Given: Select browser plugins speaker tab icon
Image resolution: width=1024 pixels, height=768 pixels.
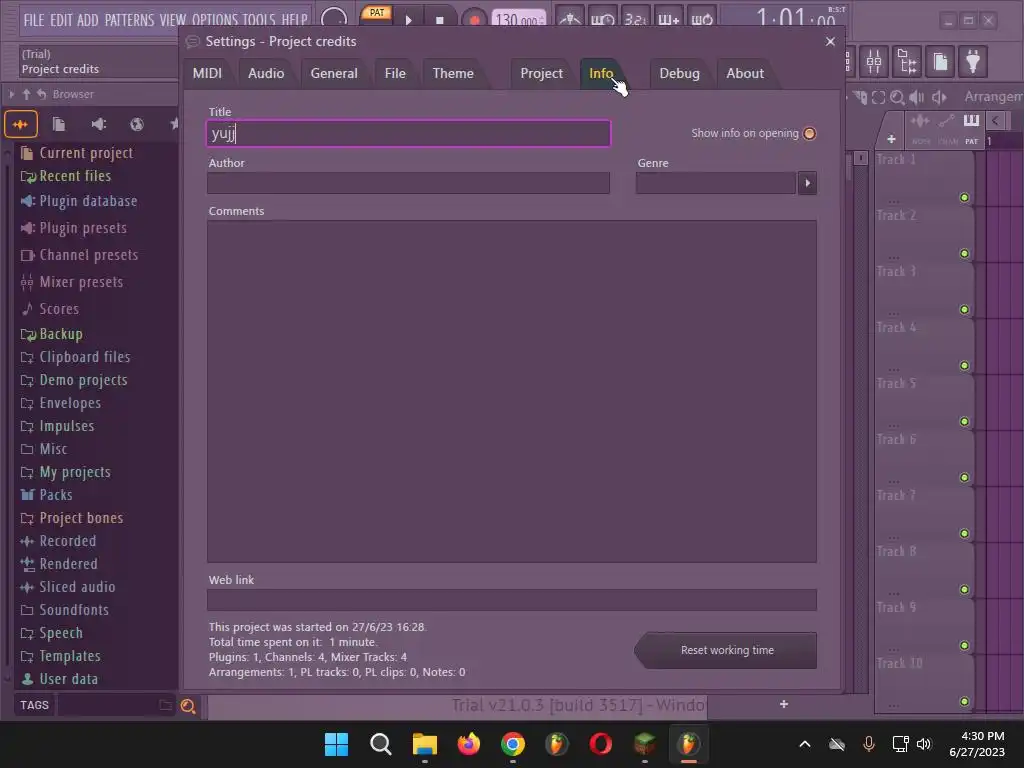Looking at the screenshot, I should pyautogui.click(x=98, y=124).
